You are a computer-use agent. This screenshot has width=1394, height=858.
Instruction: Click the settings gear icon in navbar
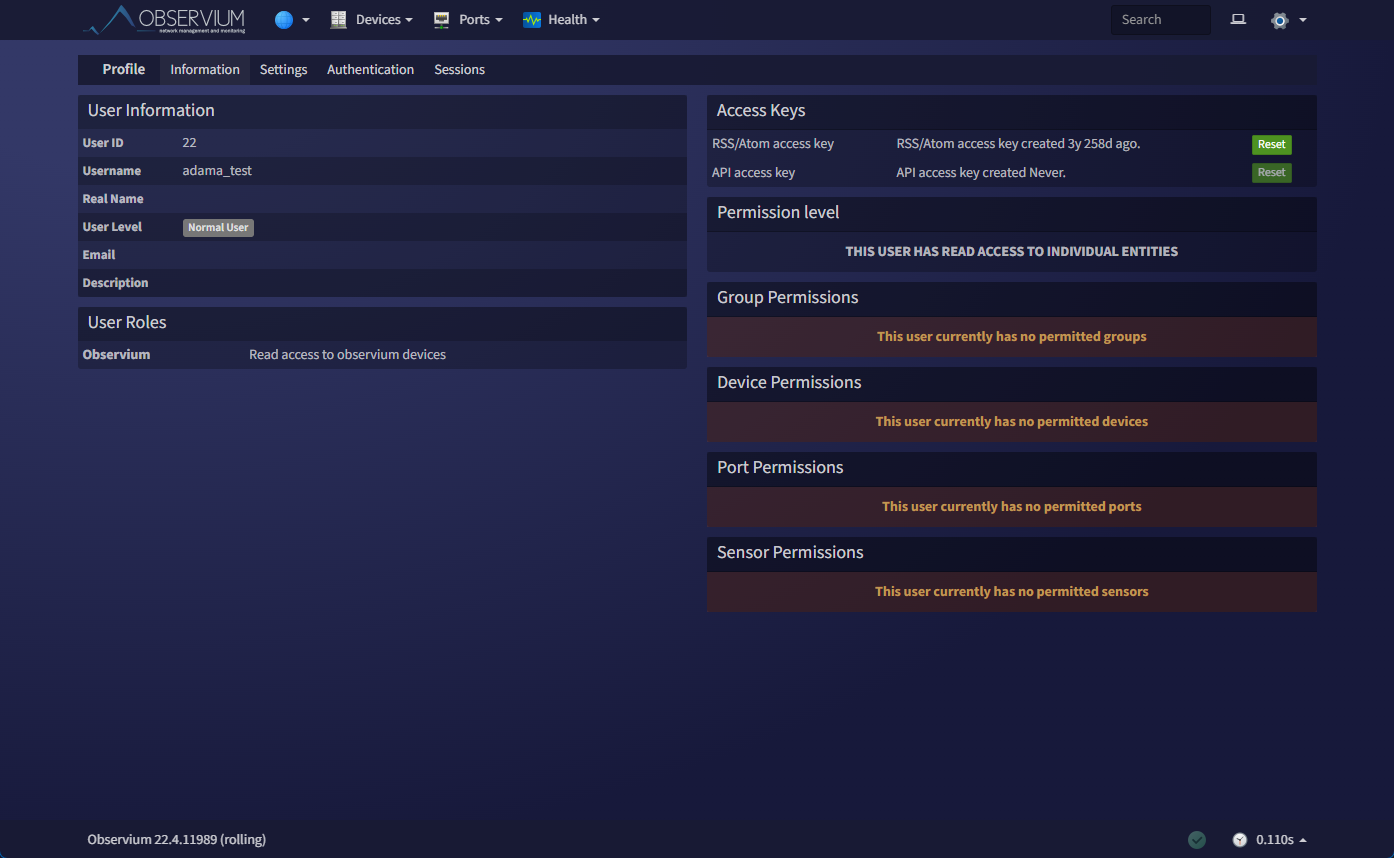coord(1280,20)
